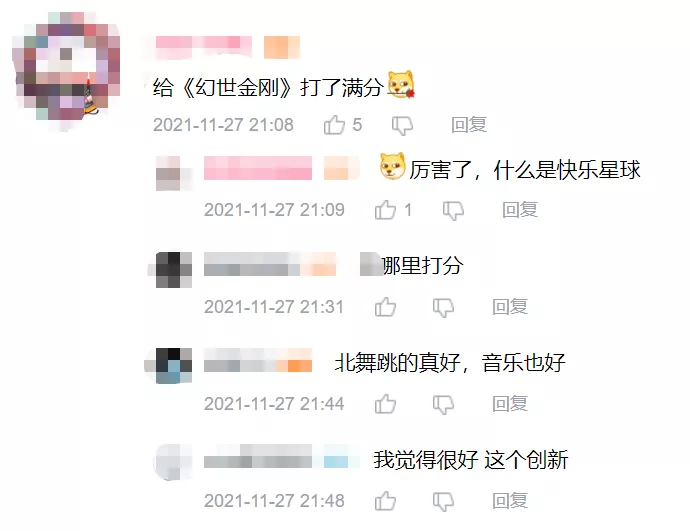
Task: Like the 21:09 reply about 快乐星球
Action: 385,209
